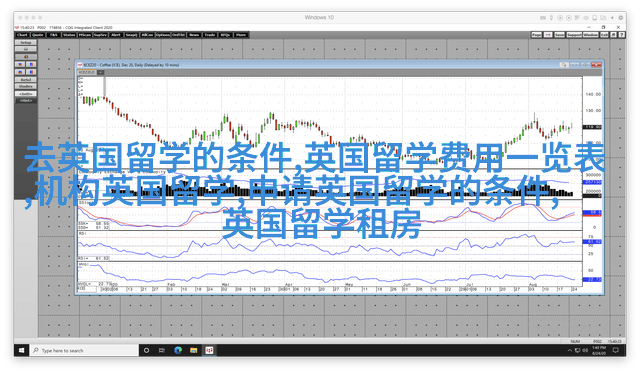
Task: Click the Page button in top-right toolbar
Action: coord(537,35)
